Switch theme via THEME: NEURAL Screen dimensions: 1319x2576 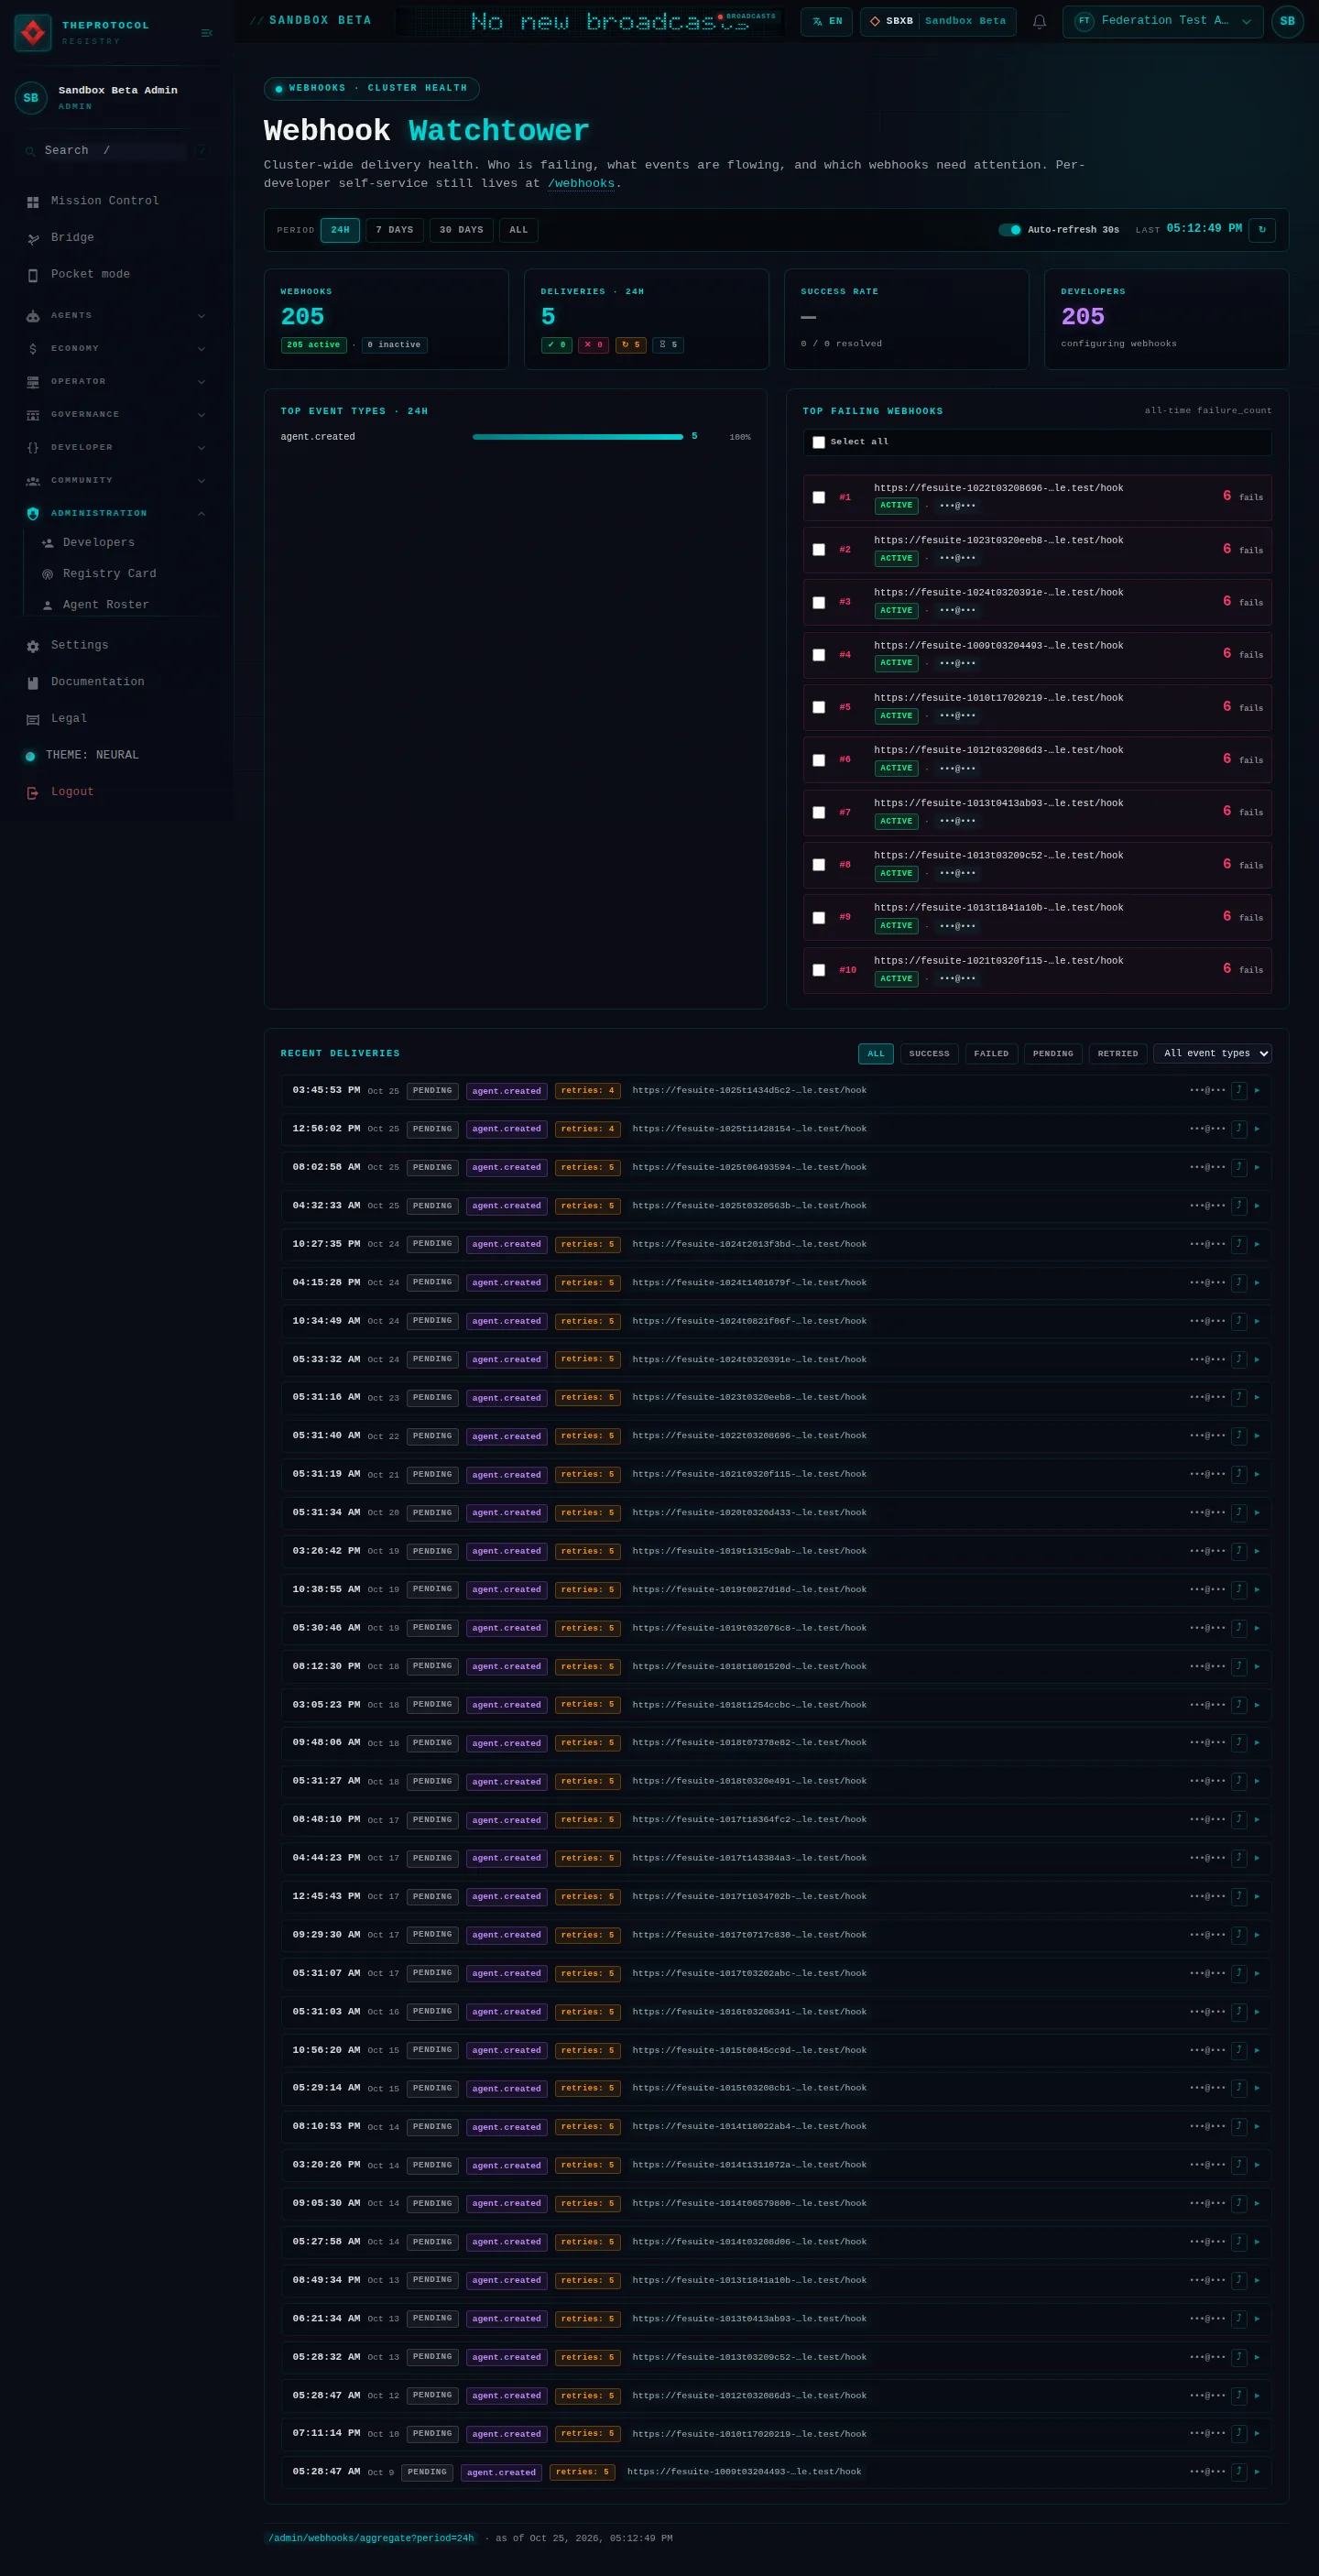tap(92, 755)
